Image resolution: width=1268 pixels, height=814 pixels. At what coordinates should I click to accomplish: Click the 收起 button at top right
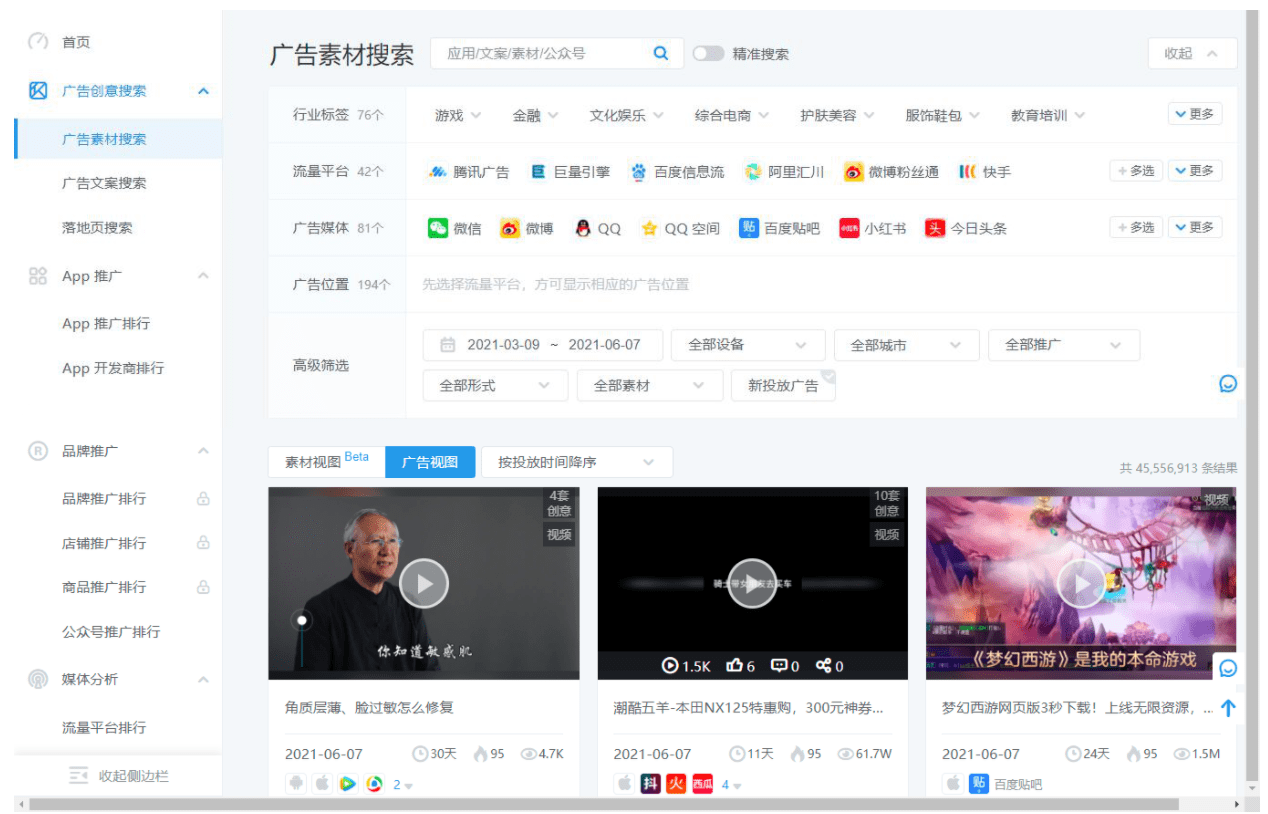[1192, 53]
